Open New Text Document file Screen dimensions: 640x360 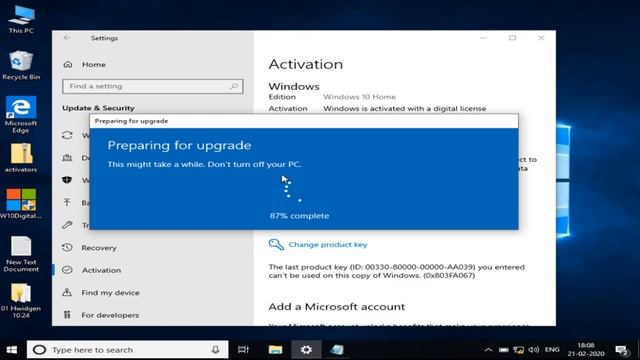tap(21, 254)
